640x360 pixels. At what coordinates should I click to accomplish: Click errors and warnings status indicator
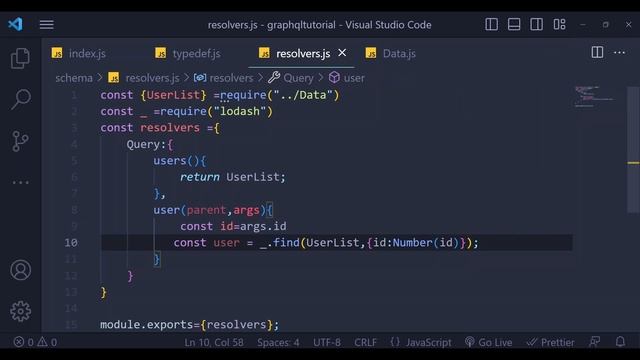(x=35, y=342)
